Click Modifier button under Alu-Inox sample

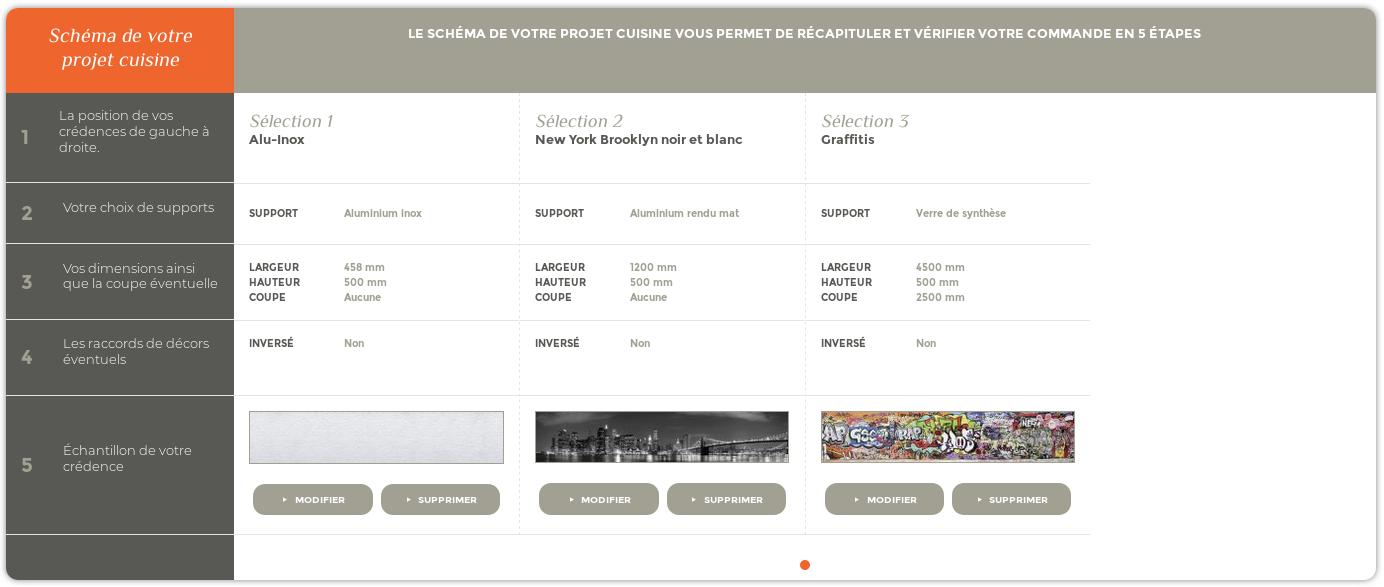coord(313,499)
